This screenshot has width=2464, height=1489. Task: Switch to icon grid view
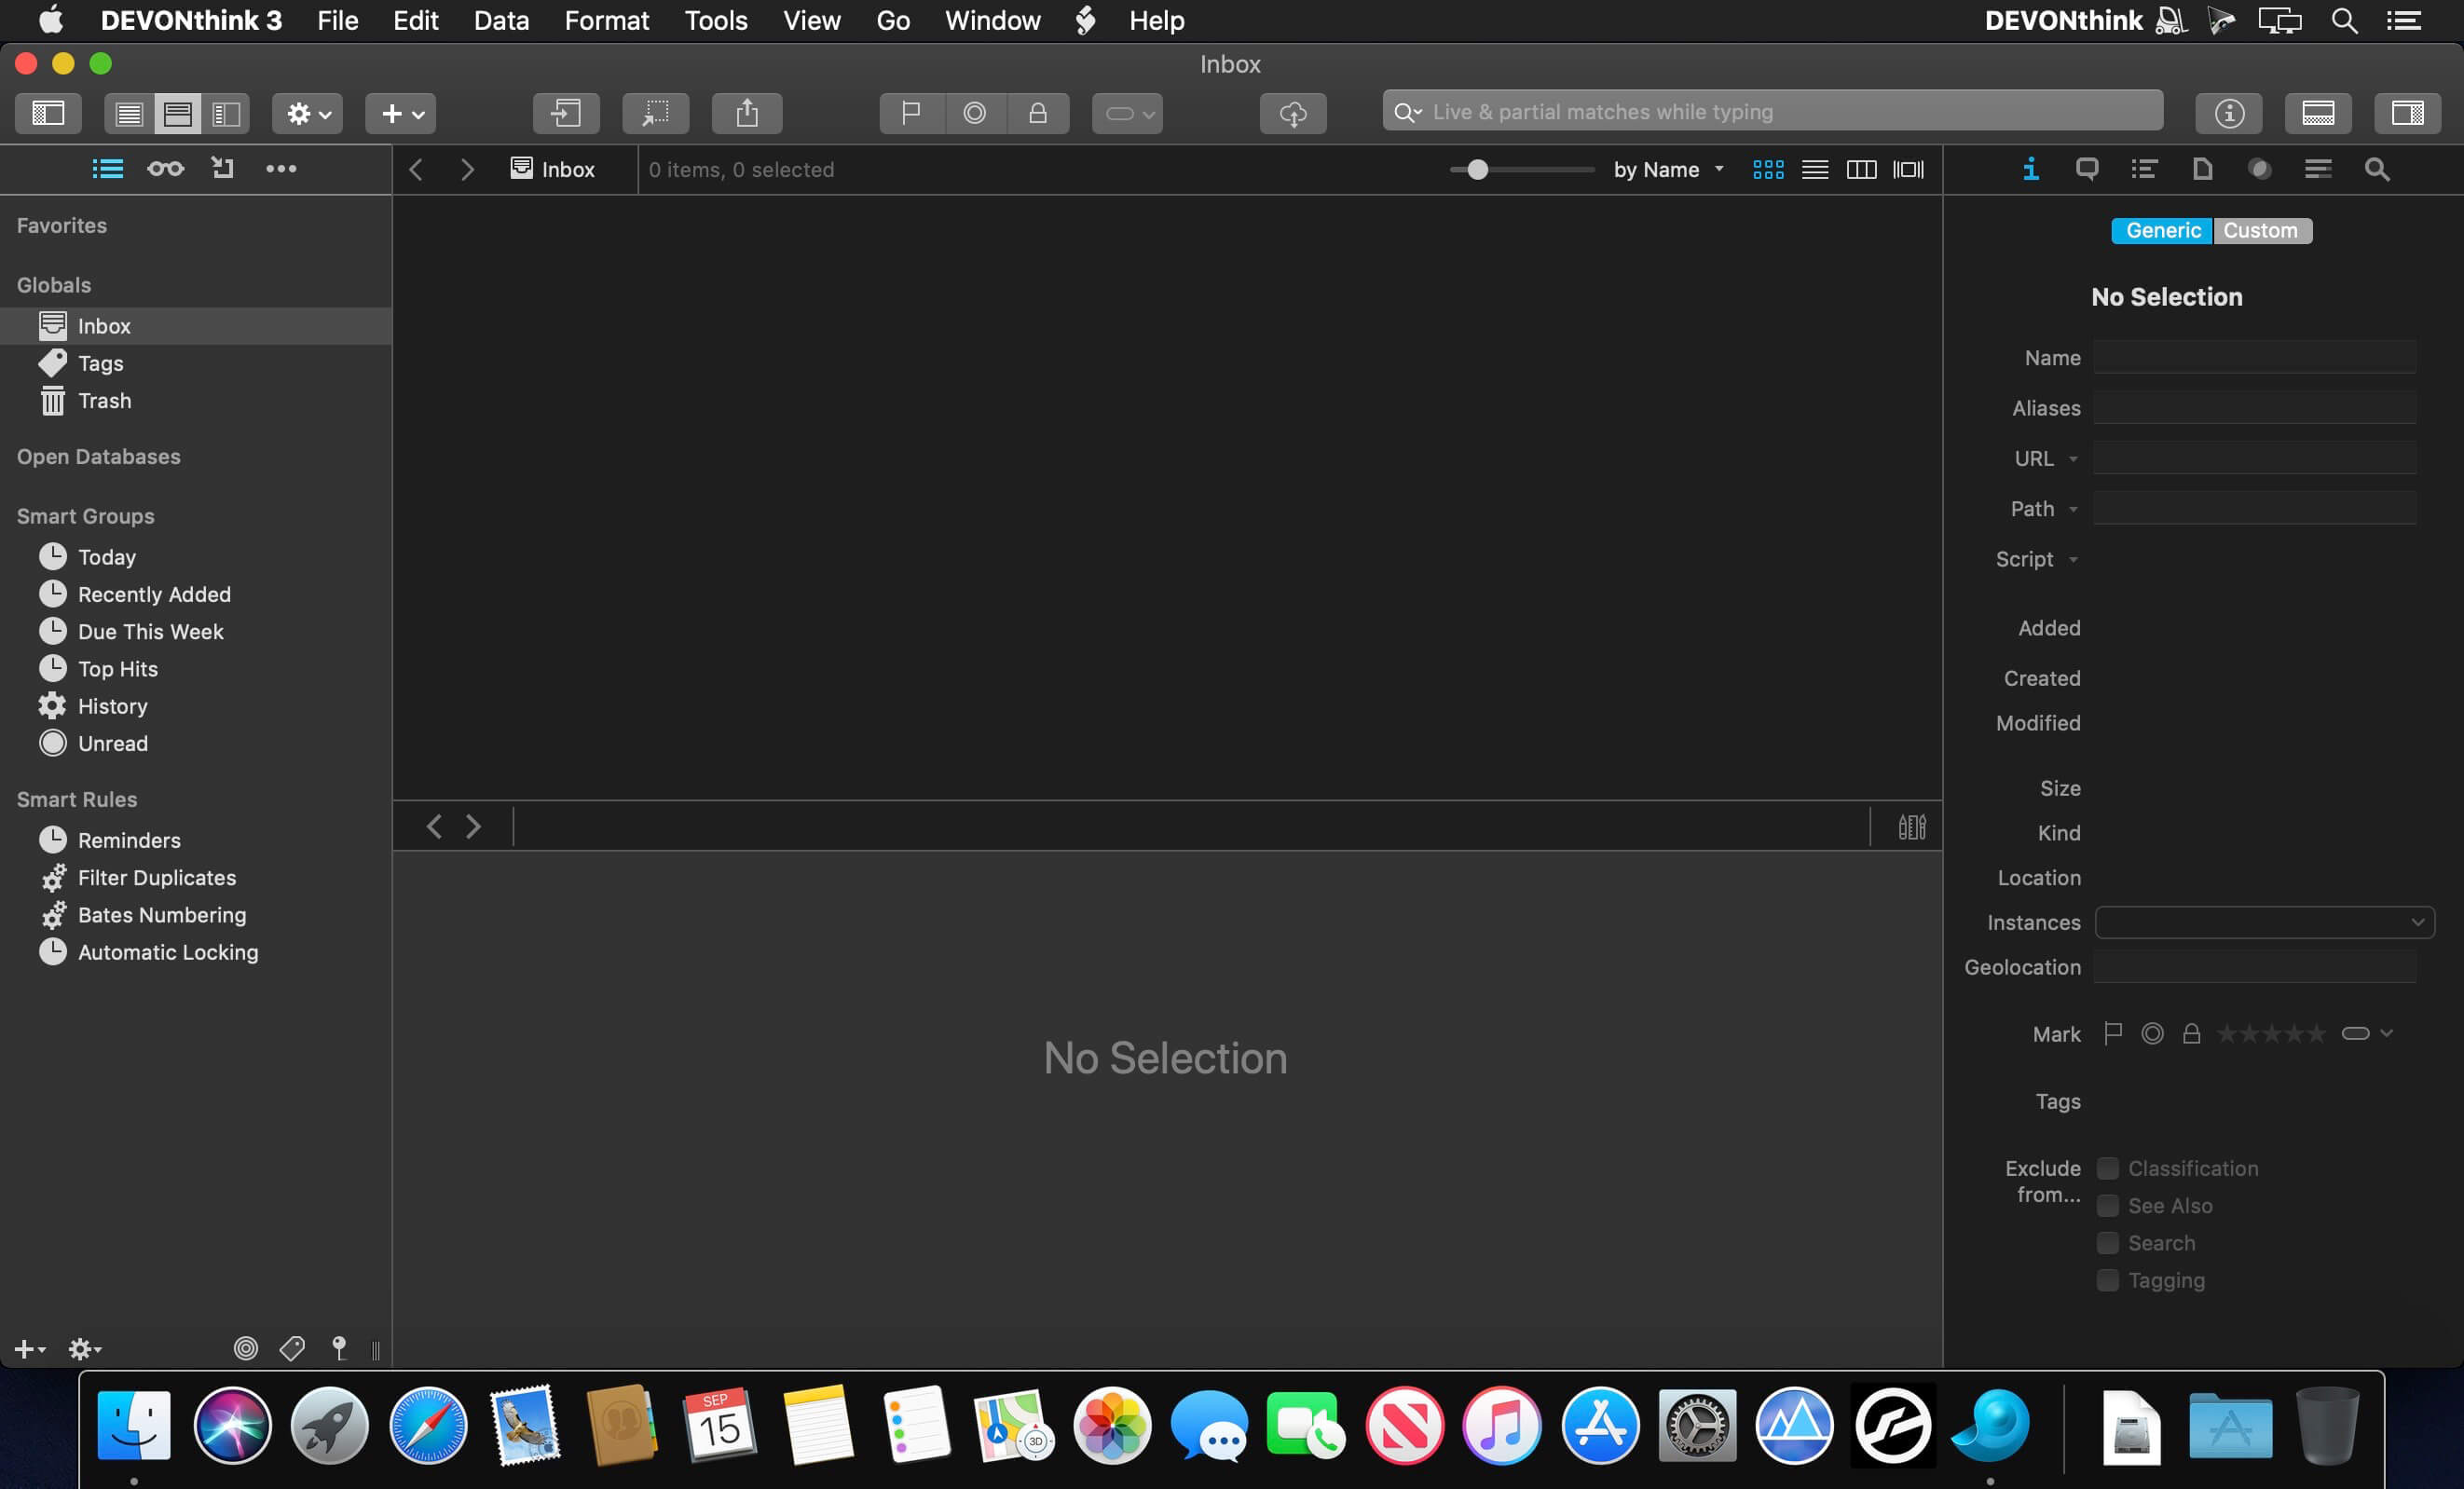tap(1768, 170)
